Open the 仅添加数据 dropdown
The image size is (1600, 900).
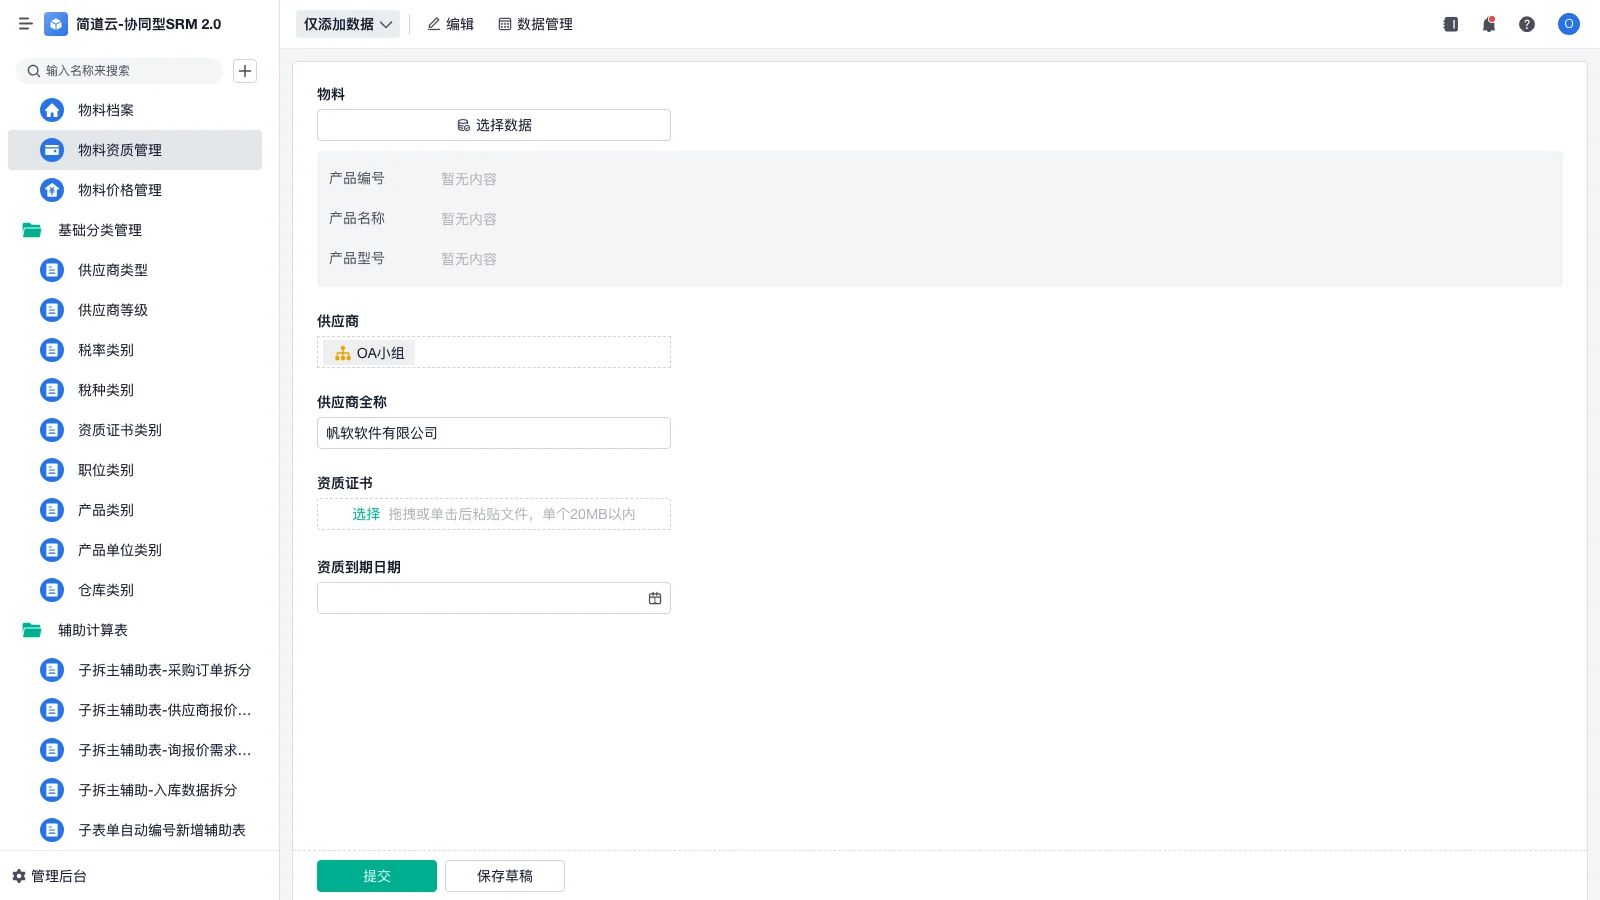(348, 24)
